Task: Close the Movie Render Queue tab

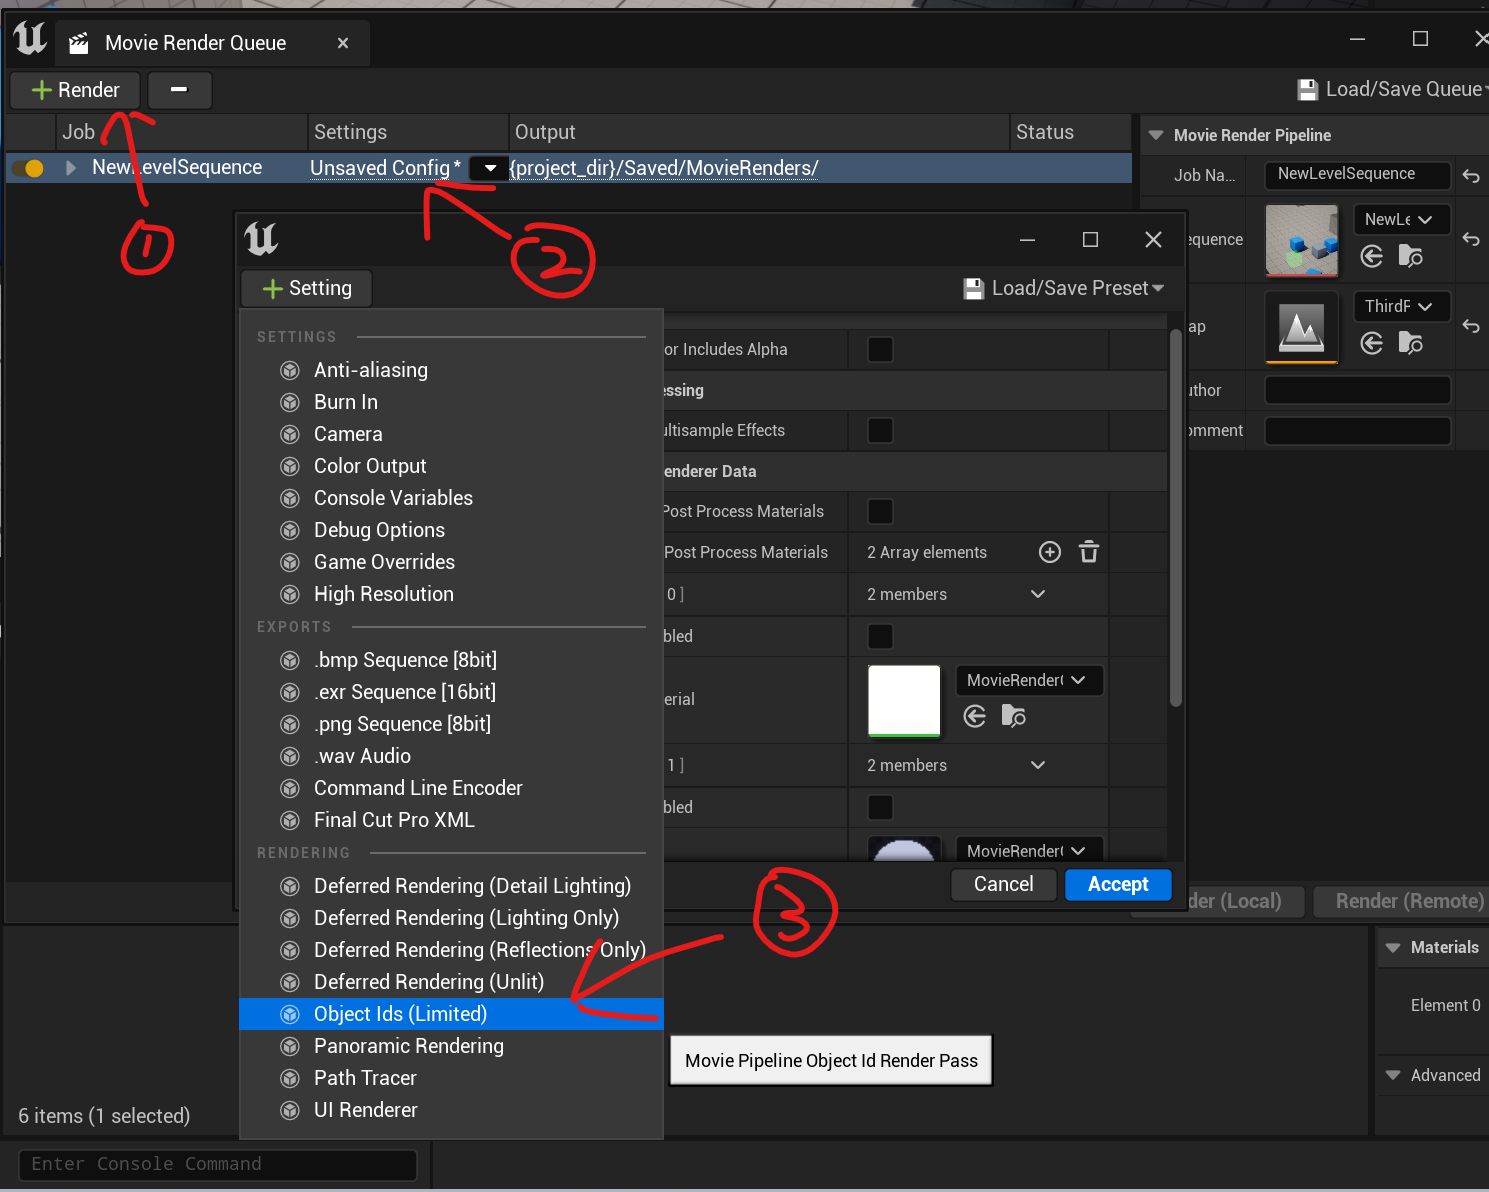Action: coord(343,43)
